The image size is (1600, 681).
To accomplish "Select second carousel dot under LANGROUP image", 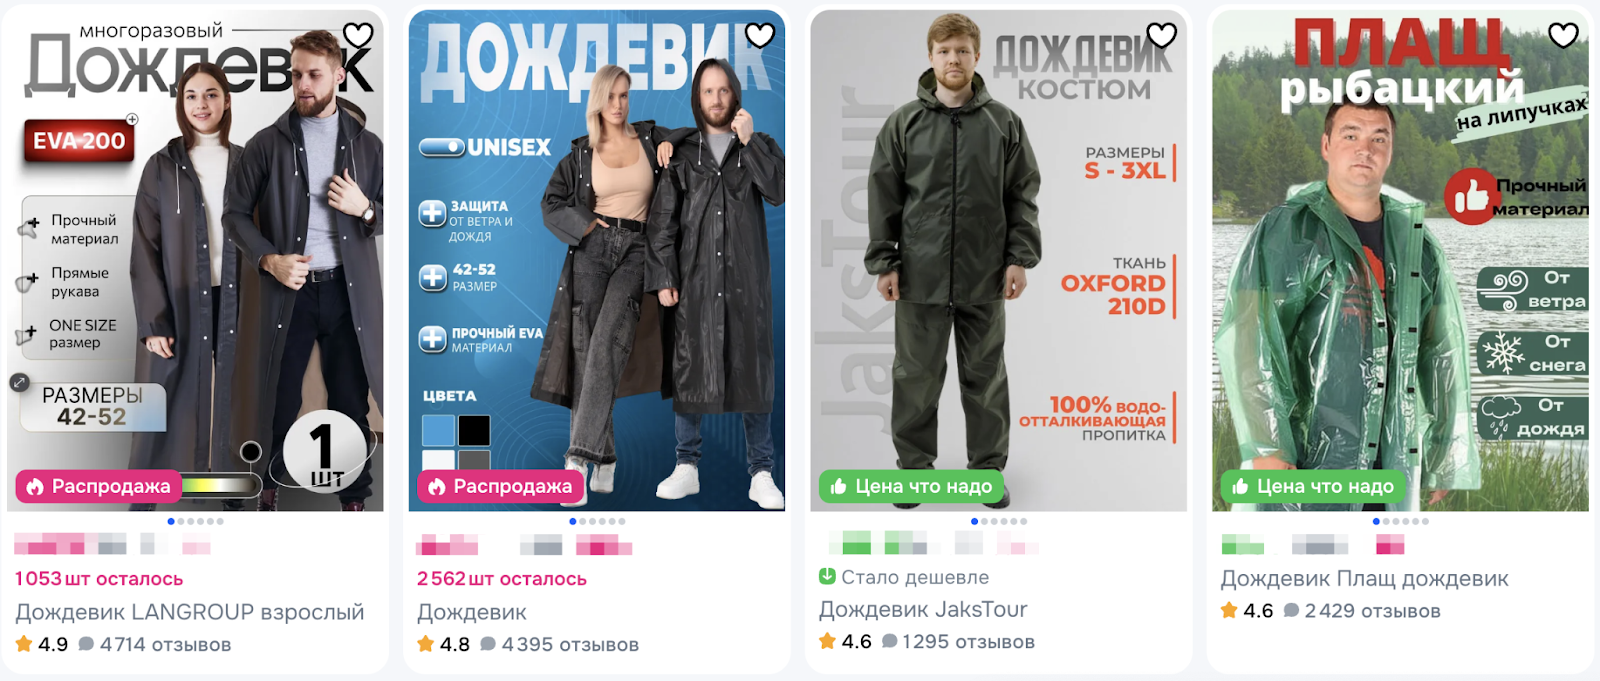I will (x=180, y=521).
